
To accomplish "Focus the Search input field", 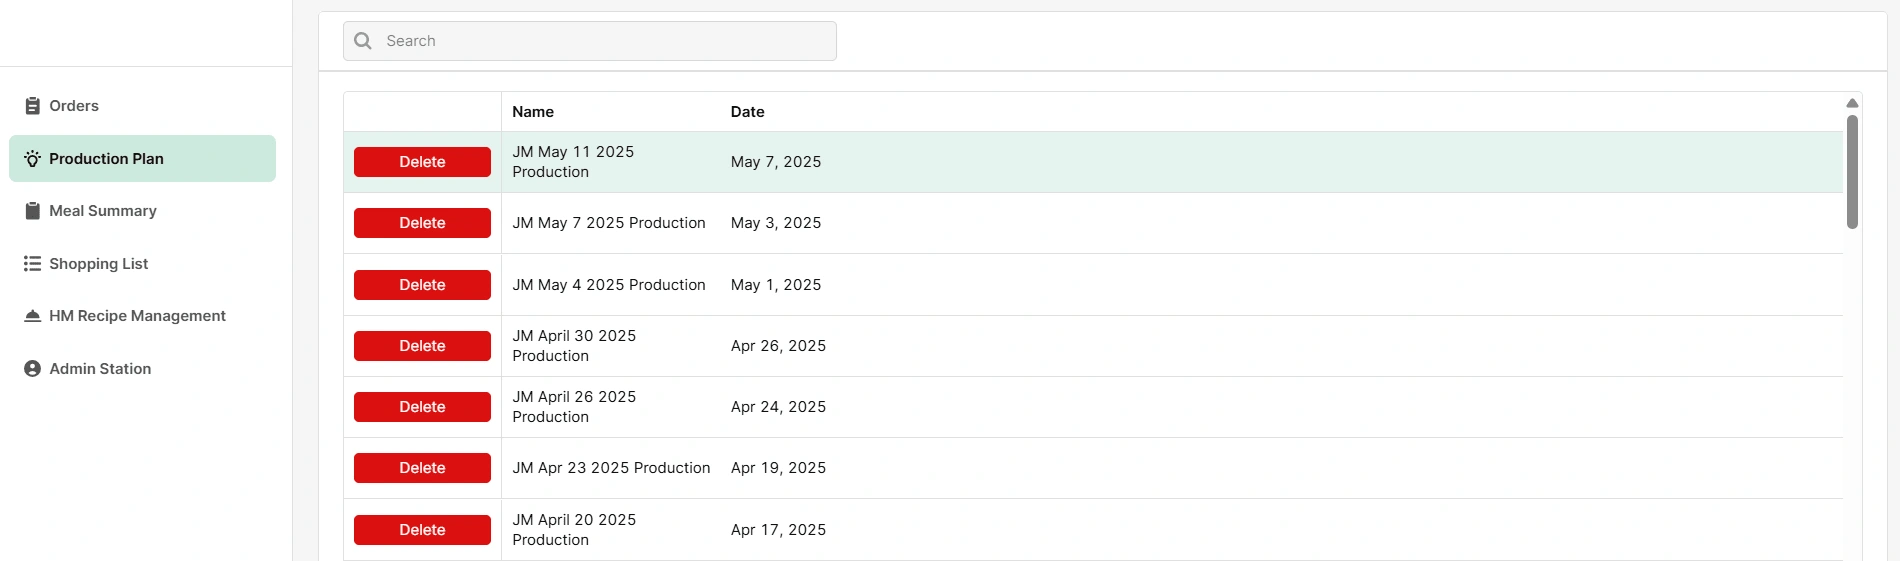I will coord(590,41).
